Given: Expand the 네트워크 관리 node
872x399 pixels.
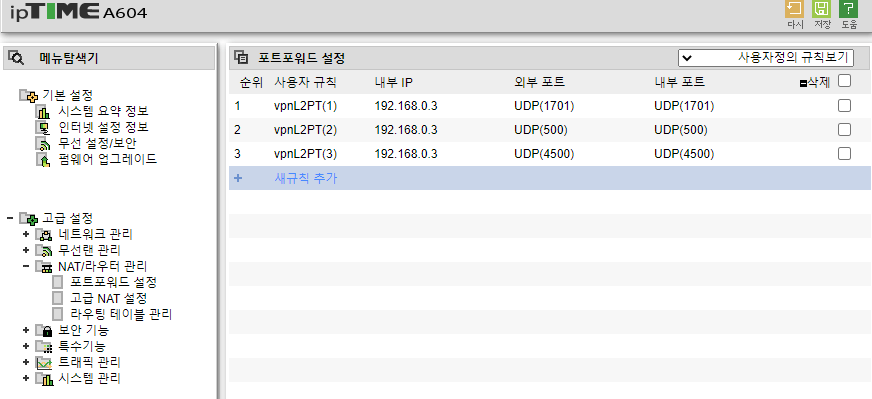Looking at the screenshot, I should click(x=26, y=234).
